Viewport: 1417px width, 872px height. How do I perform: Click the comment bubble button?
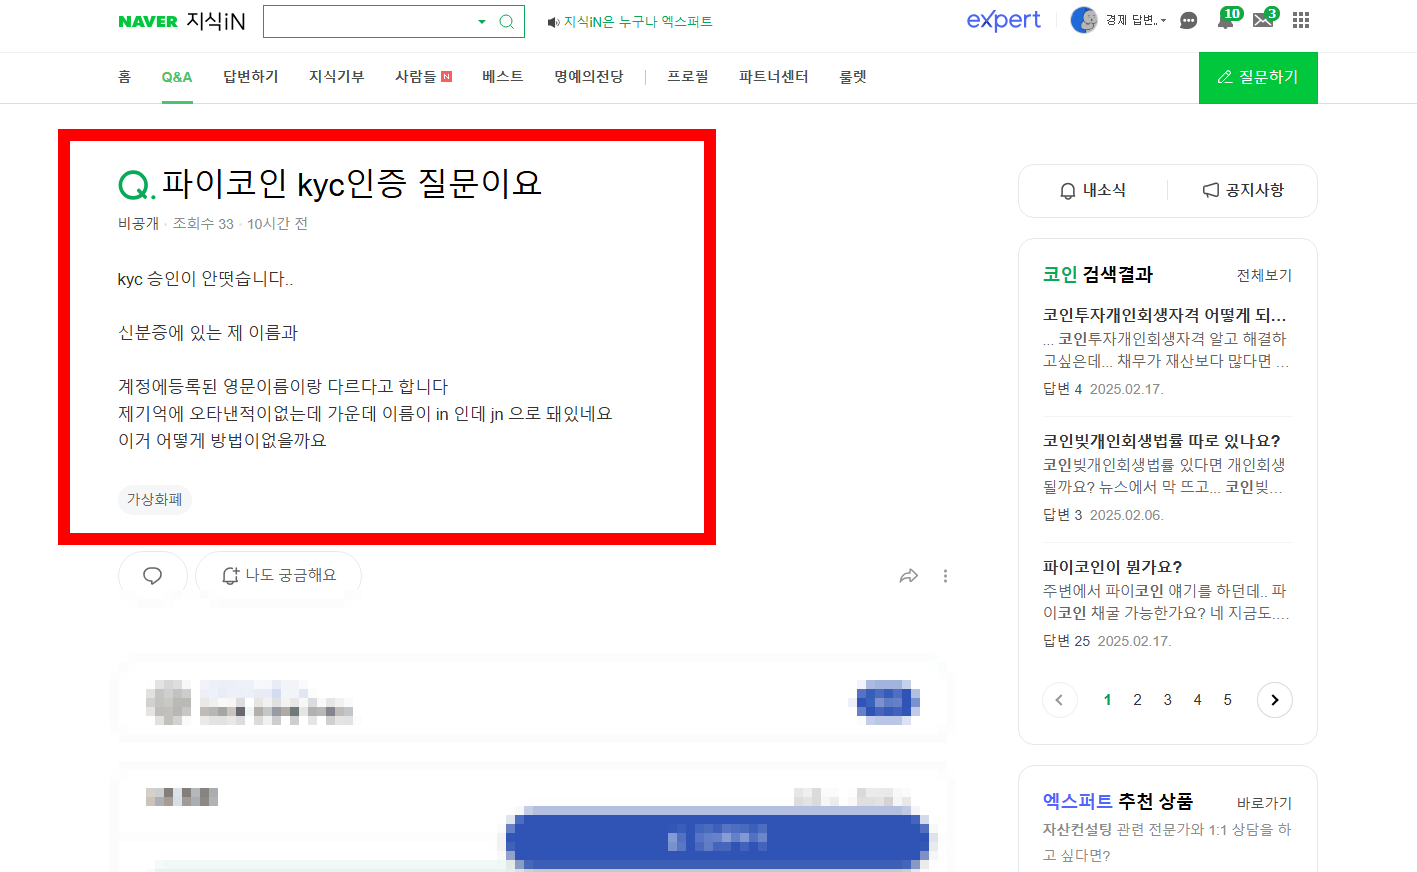tap(153, 576)
